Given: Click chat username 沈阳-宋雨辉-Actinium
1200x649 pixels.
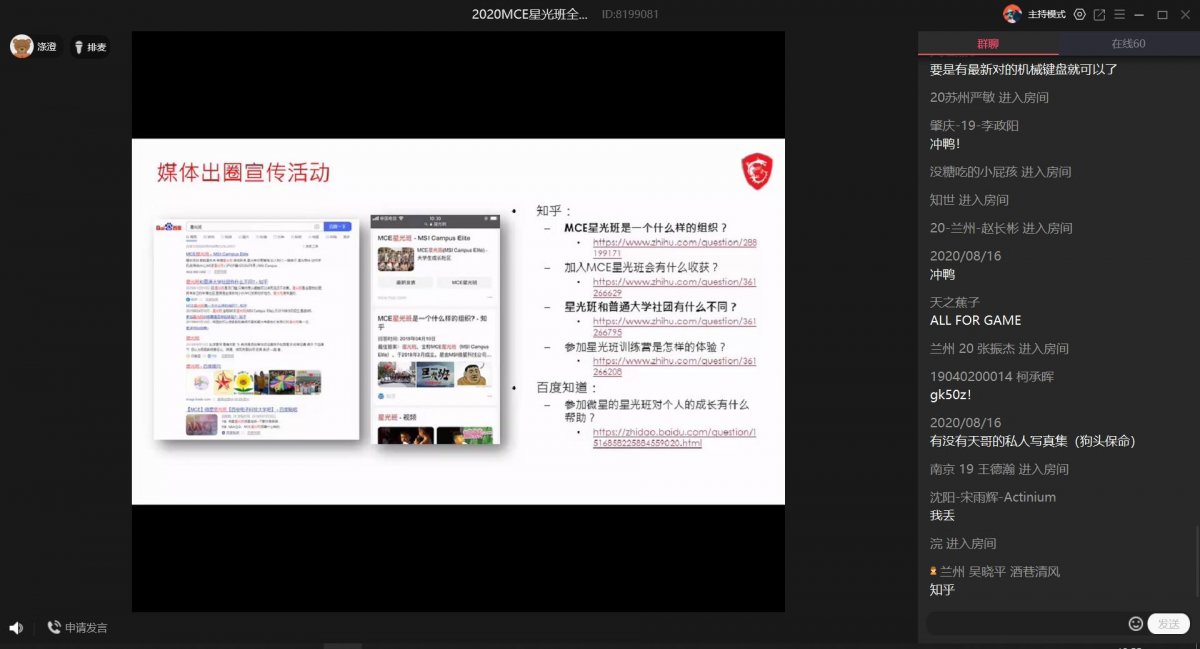Looking at the screenshot, I should click(x=993, y=497).
